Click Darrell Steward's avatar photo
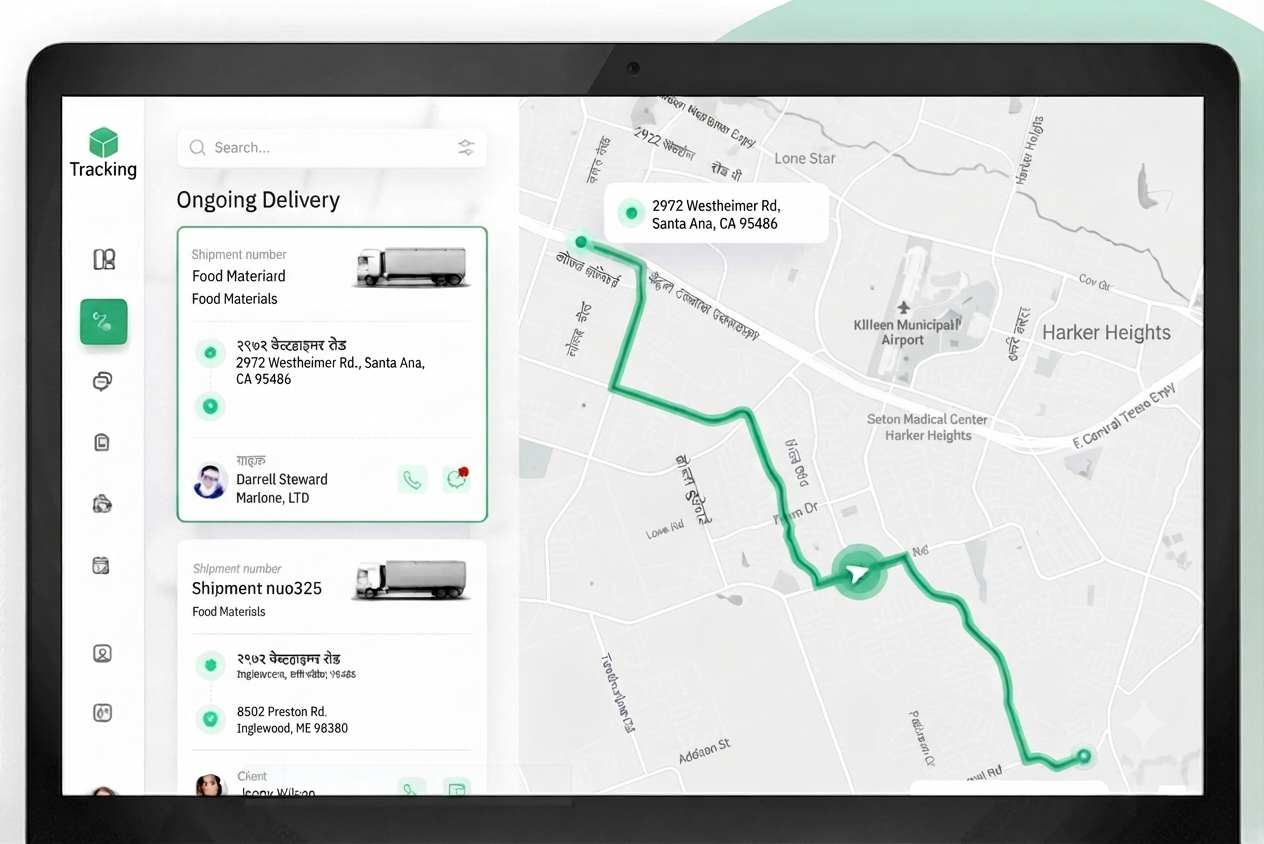This screenshot has height=844, width=1264. click(210, 481)
